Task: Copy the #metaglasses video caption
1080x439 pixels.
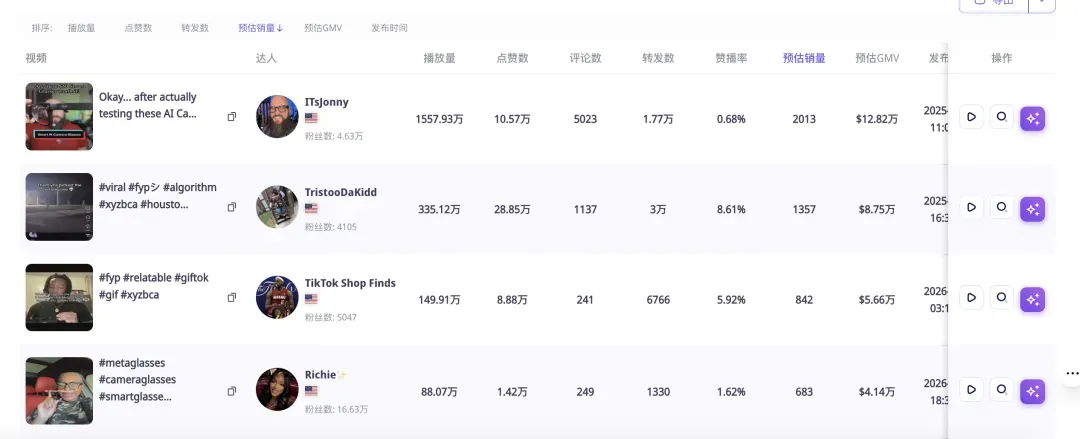Action: (x=232, y=391)
